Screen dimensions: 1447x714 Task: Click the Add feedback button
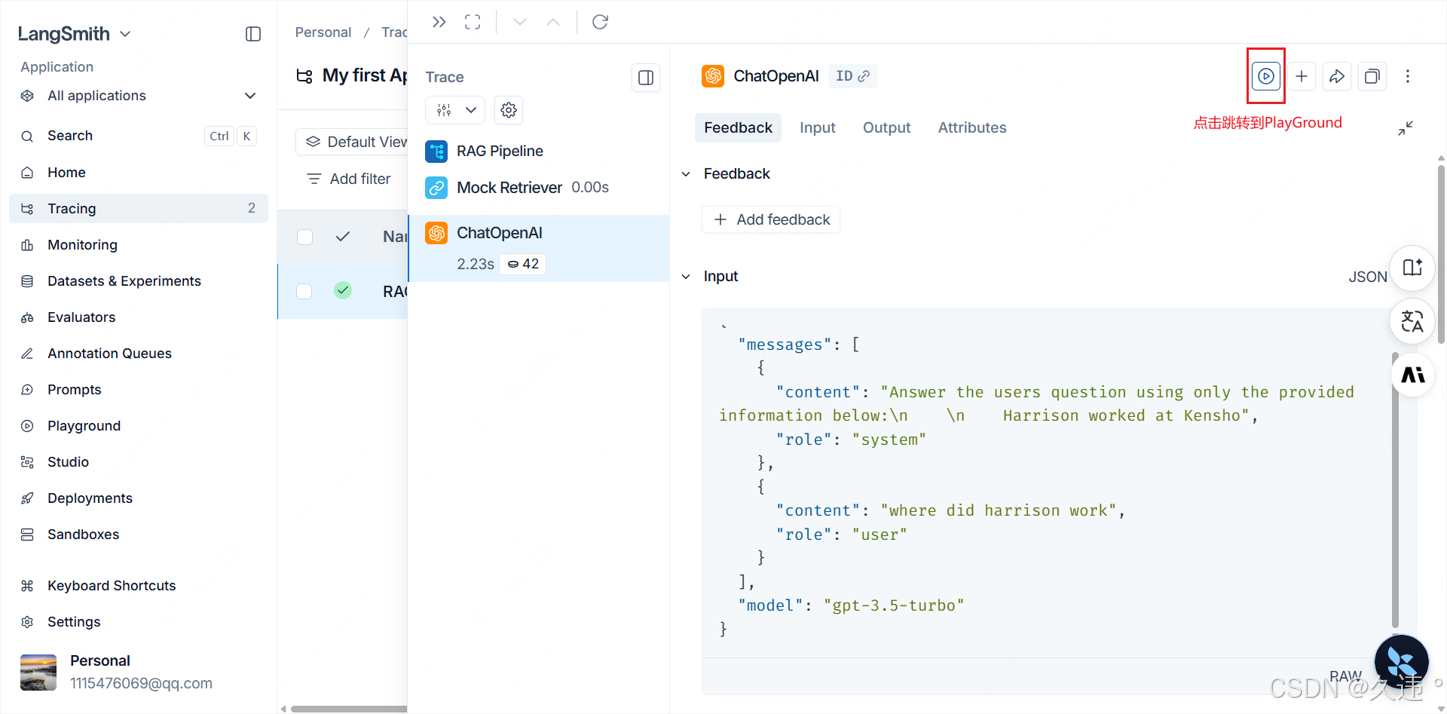point(771,219)
